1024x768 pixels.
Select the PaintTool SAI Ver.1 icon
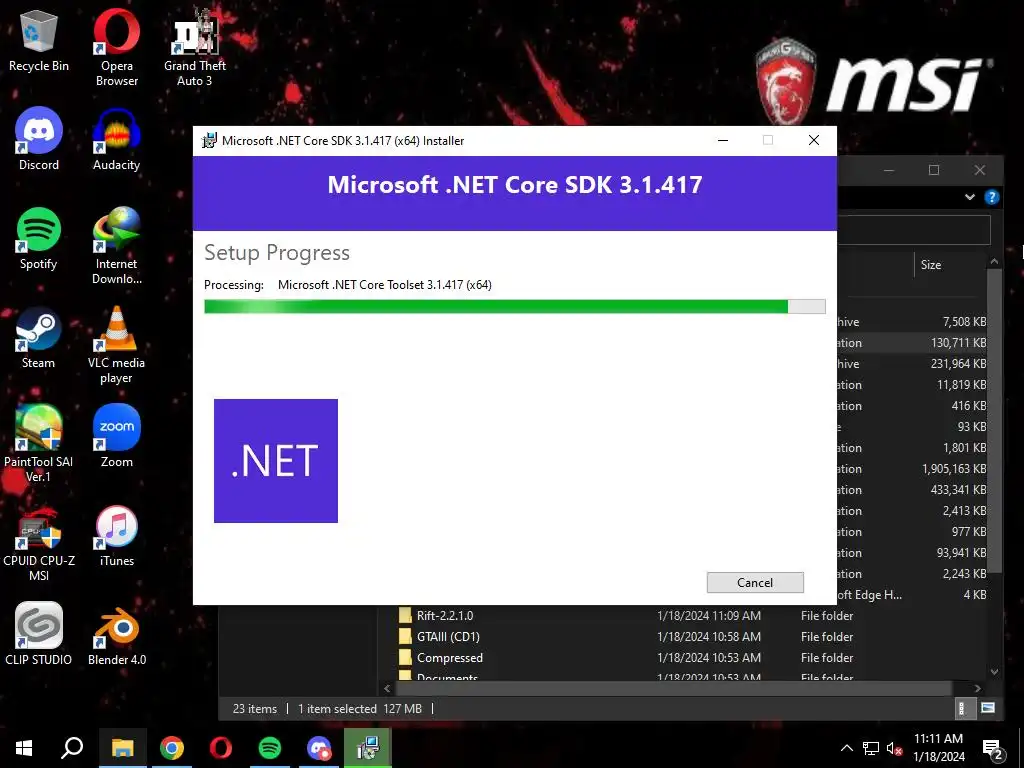click(39, 443)
